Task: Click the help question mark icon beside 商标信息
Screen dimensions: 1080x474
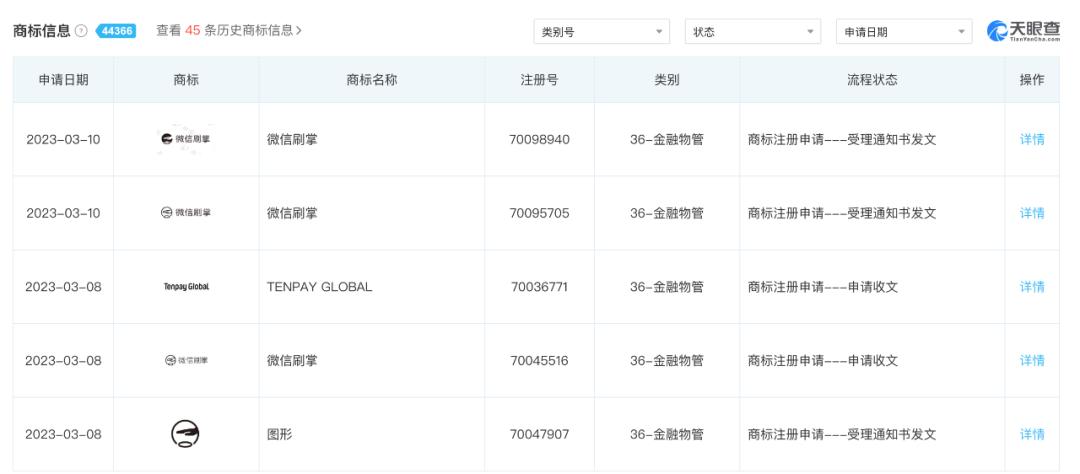Action: tap(83, 32)
